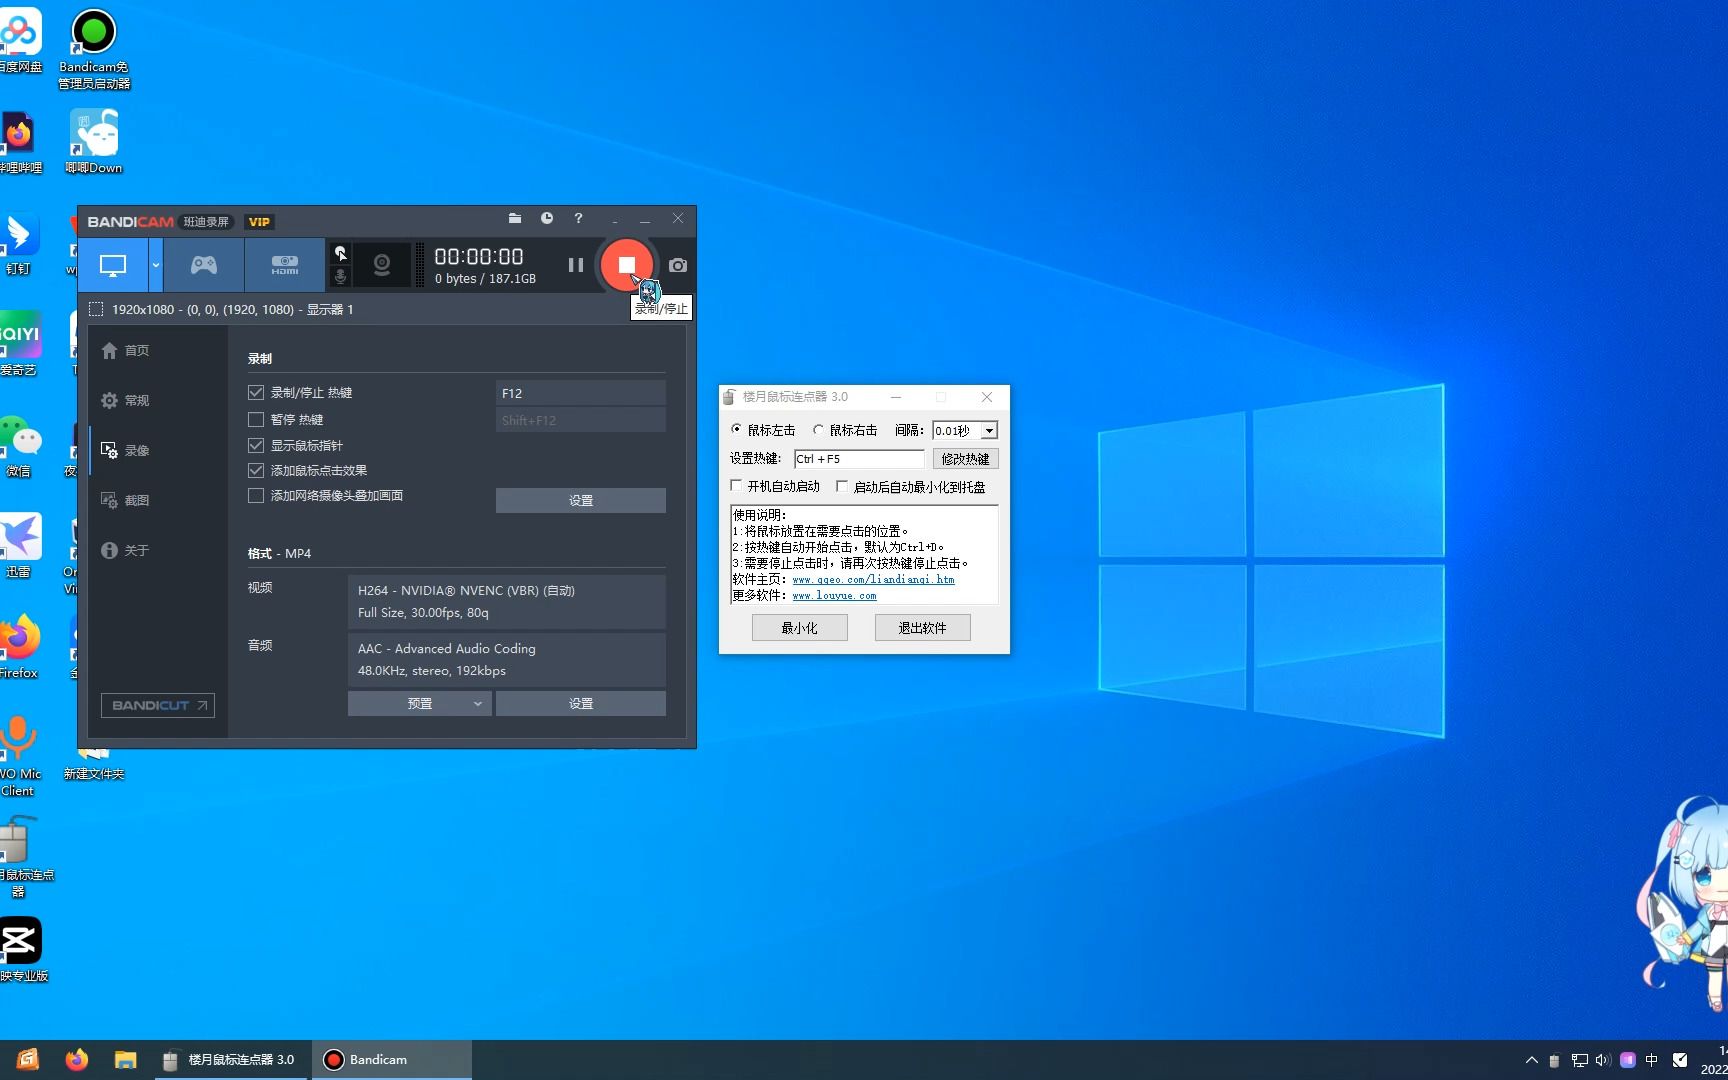The width and height of the screenshot is (1728, 1080).
Task: Click 设置 button in format section
Action: tap(581, 703)
